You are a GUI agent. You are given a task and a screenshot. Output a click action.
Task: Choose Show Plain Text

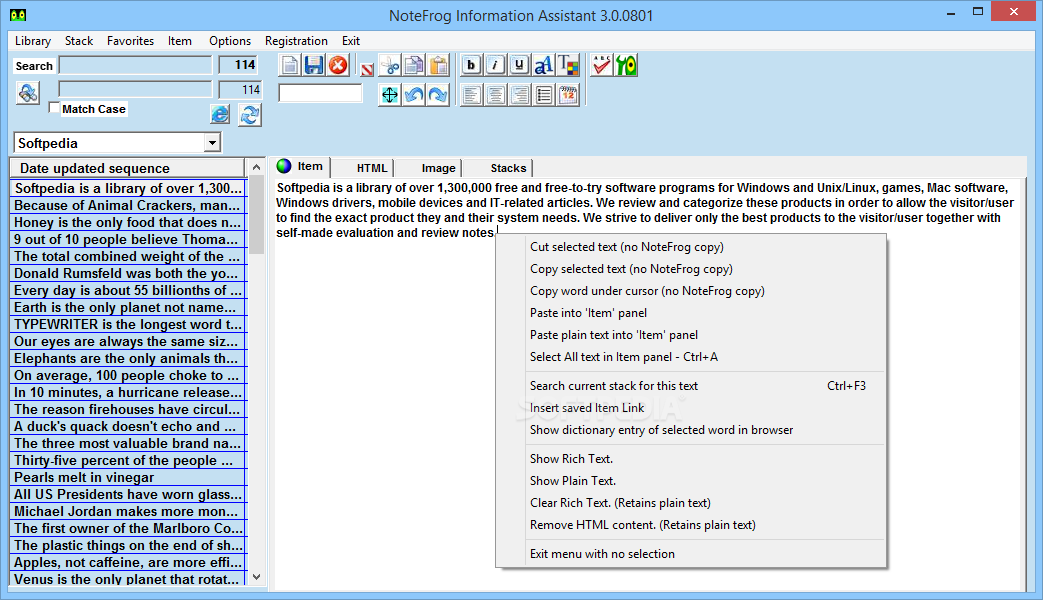(x=690, y=480)
